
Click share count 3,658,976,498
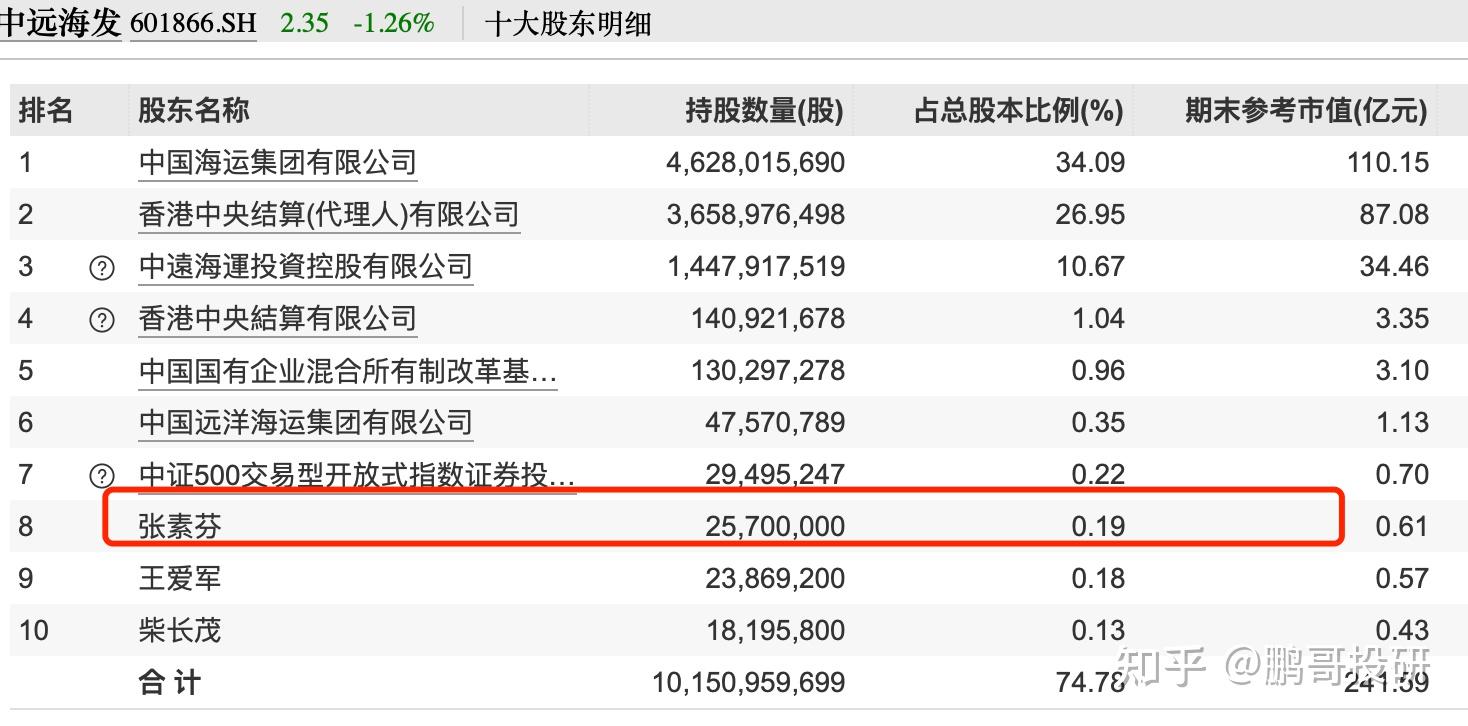click(x=756, y=215)
